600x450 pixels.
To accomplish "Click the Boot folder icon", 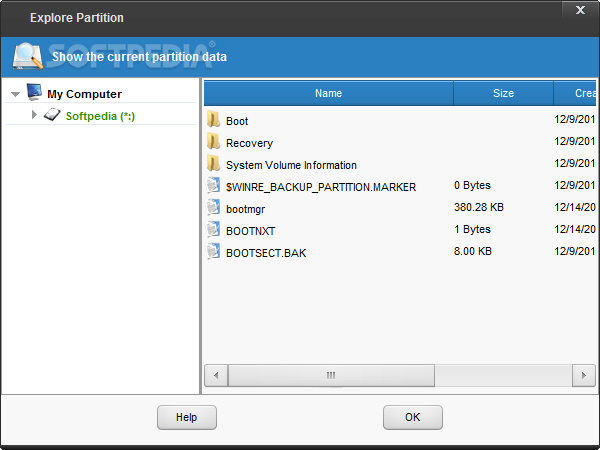I will (213, 119).
